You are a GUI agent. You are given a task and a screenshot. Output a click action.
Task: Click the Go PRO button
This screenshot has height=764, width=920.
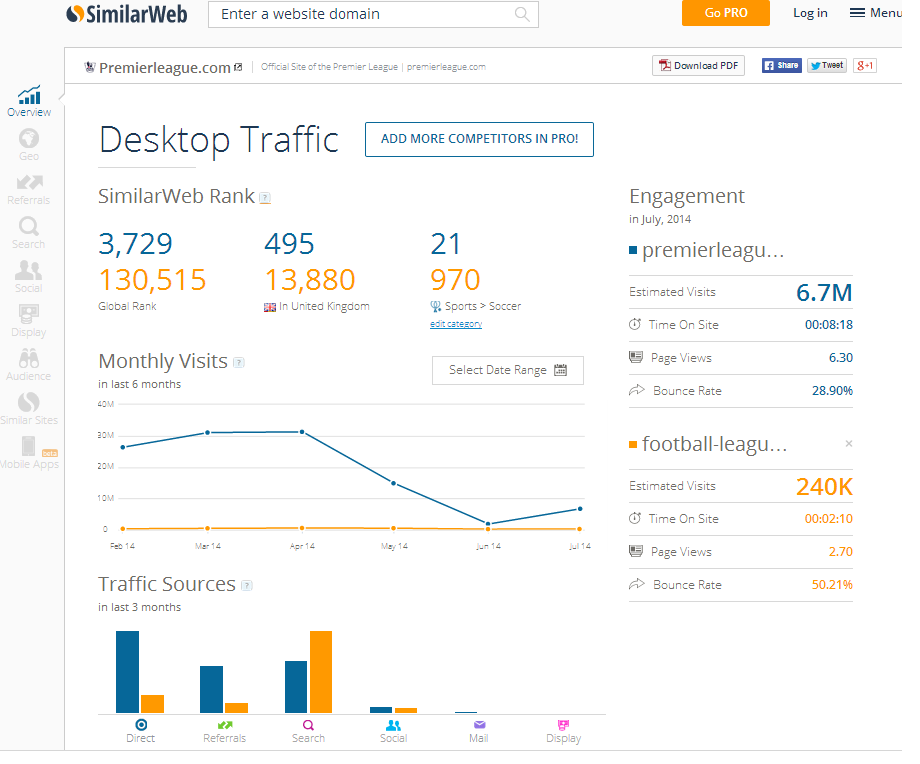(726, 13)
